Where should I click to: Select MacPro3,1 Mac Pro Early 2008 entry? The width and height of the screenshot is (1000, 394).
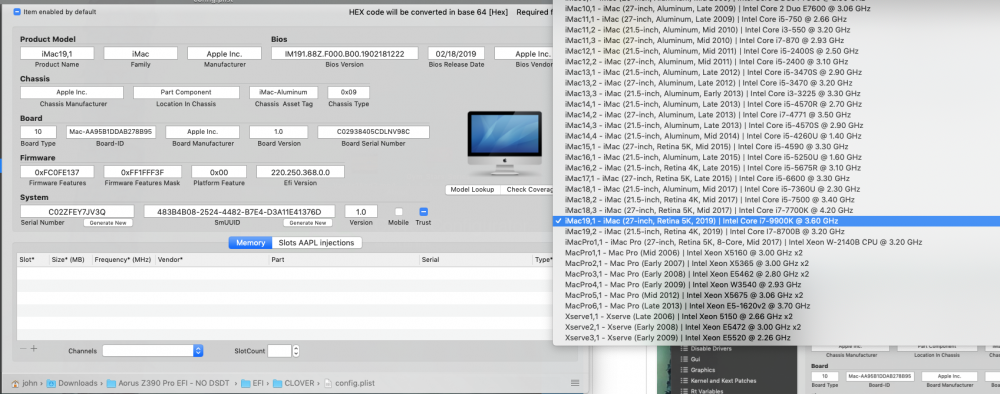tap(776, 274)
